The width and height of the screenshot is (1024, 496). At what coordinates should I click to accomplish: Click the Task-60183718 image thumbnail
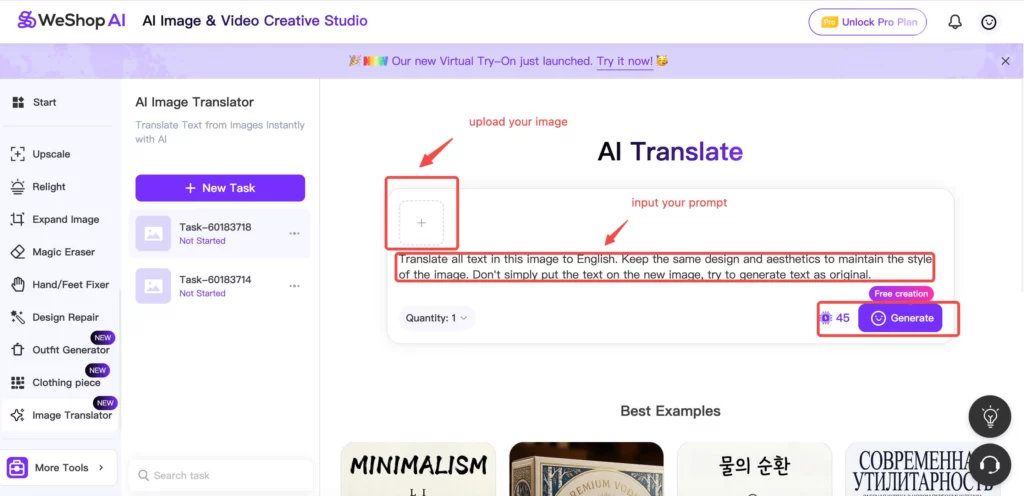pos(153,234)
